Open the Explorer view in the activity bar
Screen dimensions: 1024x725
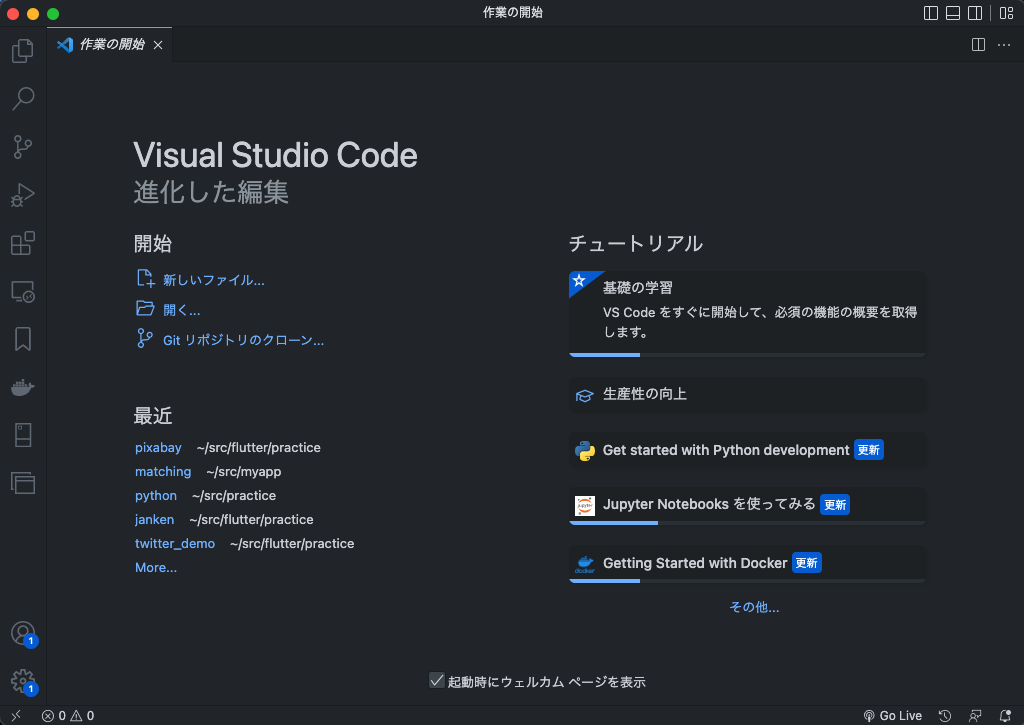[22, 50]
